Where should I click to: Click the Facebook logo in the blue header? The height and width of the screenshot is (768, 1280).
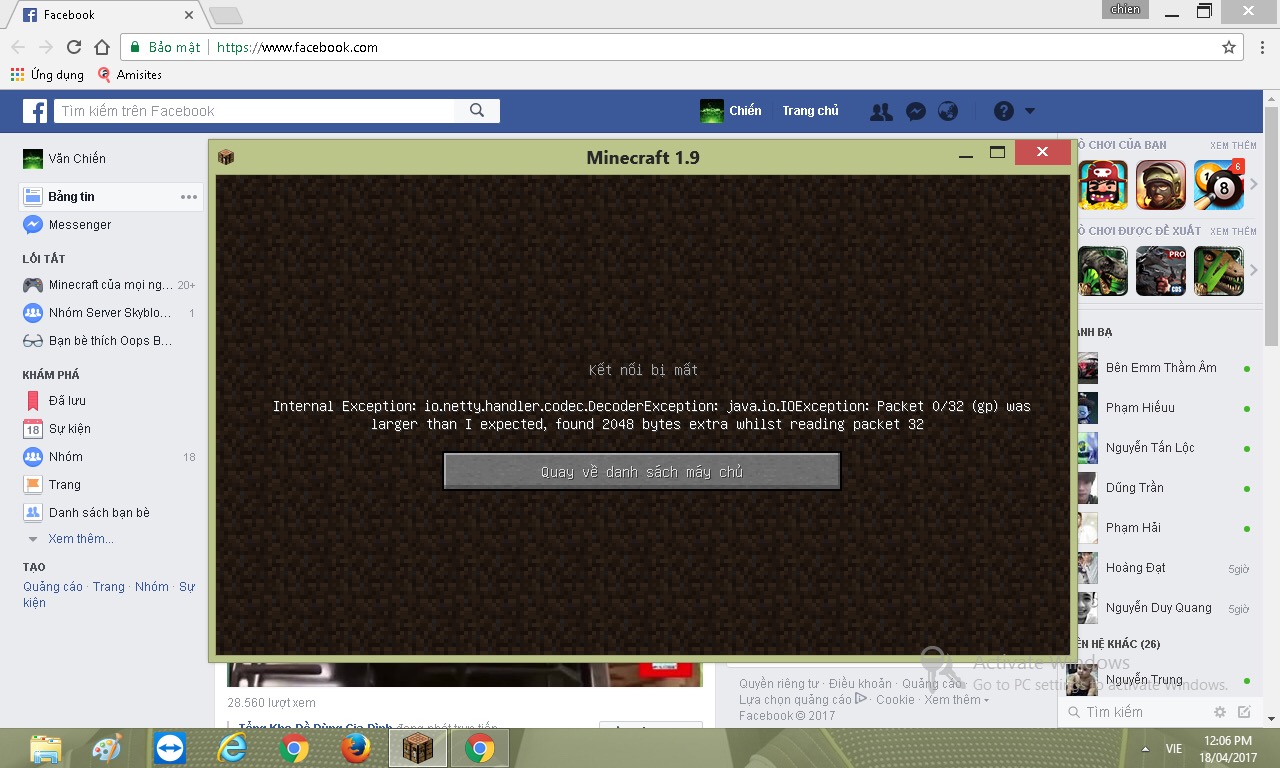[x=35, y=111]
